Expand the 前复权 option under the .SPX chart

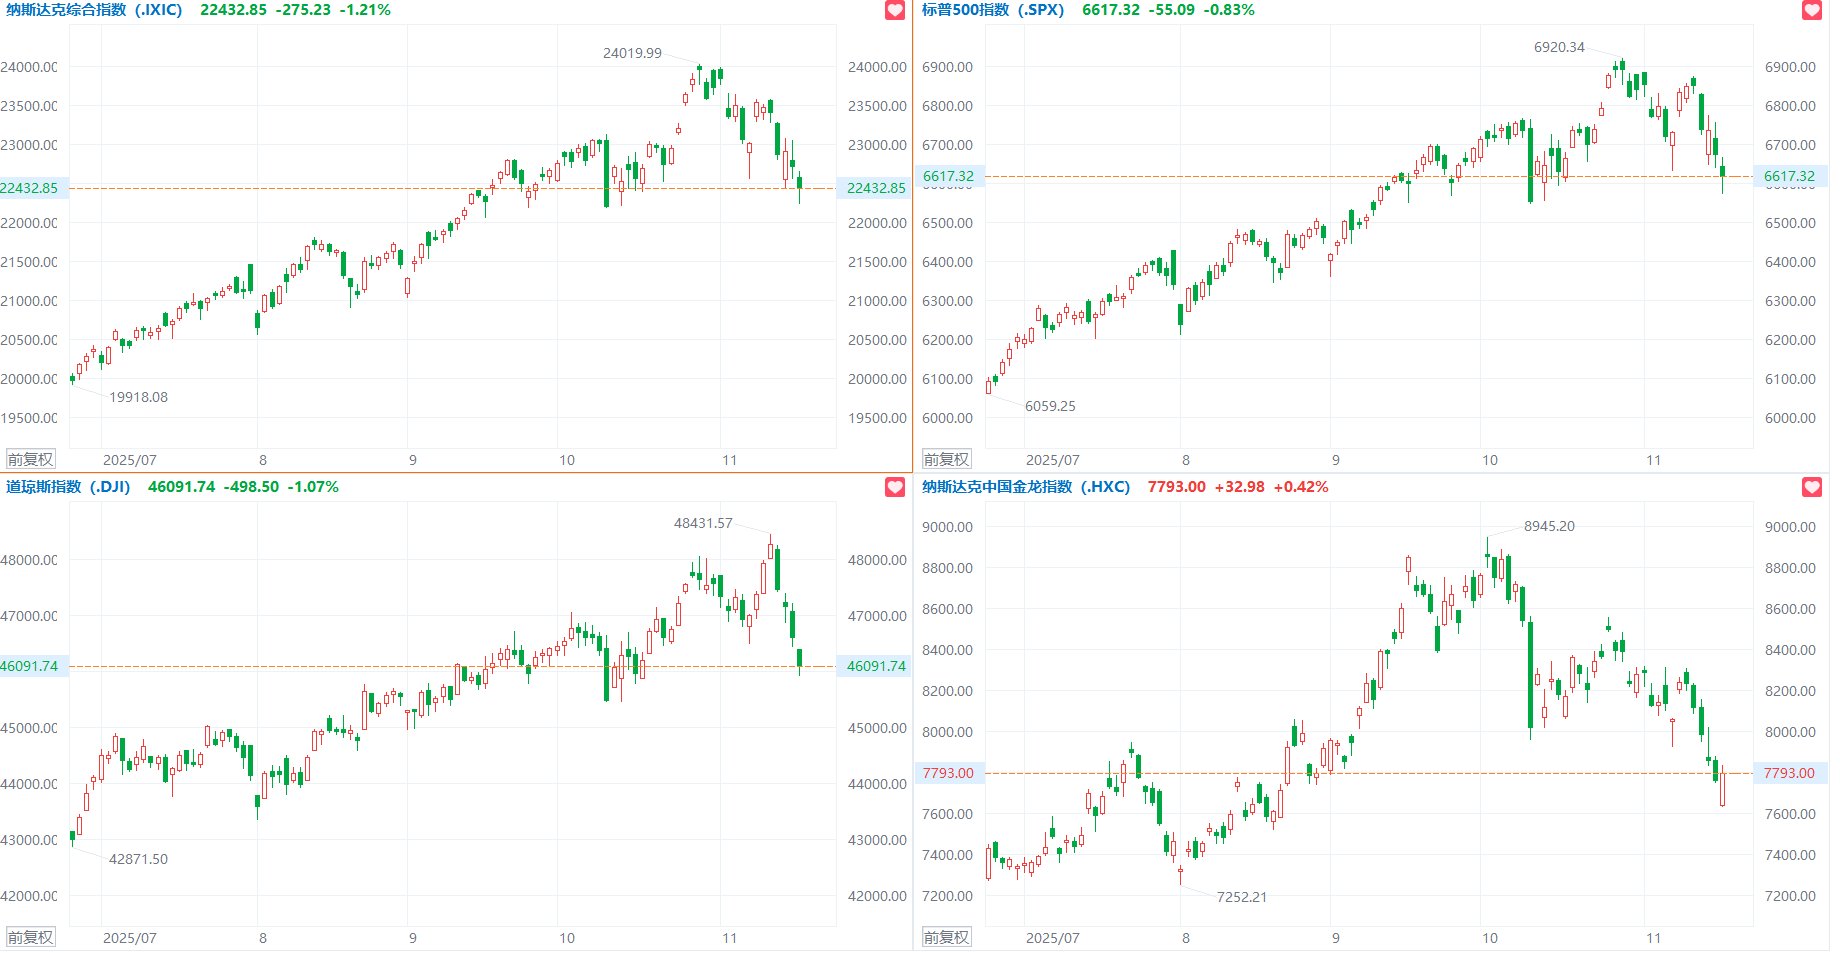pos(946,460)
